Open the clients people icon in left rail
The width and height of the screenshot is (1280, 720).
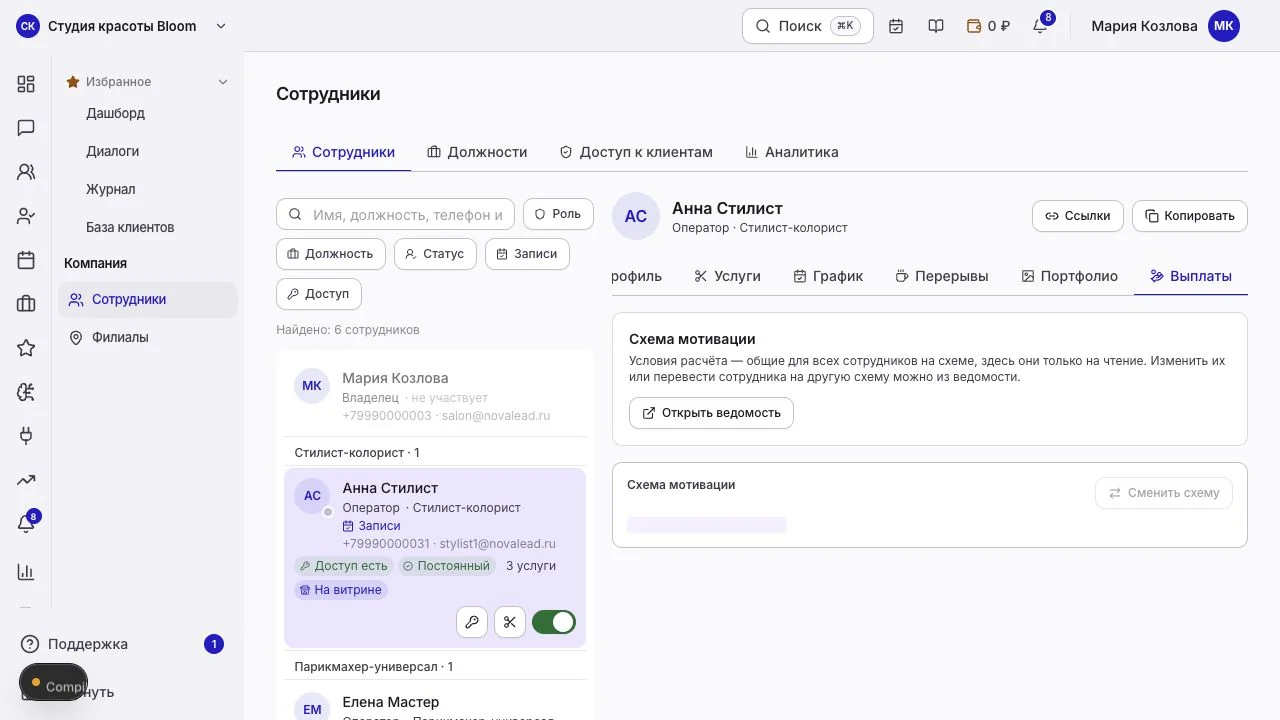pyautogui.click(x=26, y=172)
